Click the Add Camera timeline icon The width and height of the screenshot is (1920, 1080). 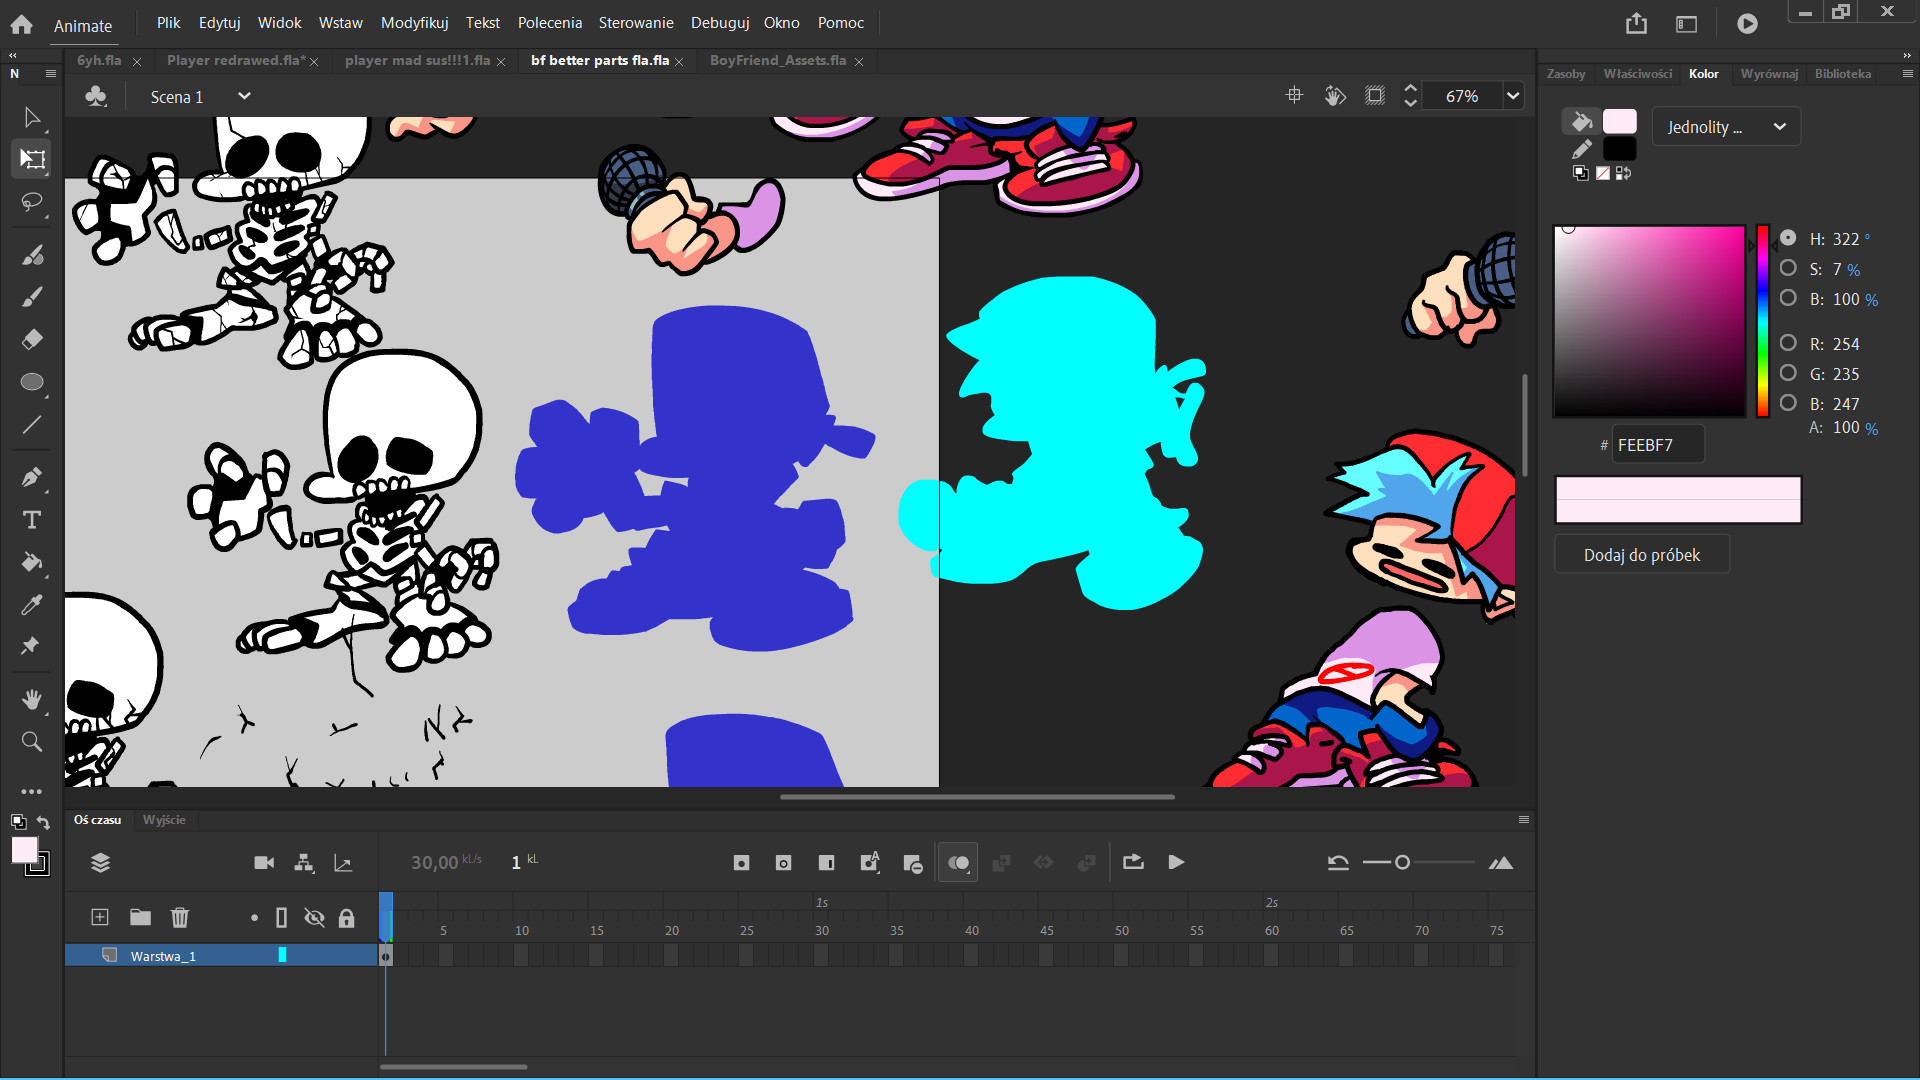(x=264, y=863)
